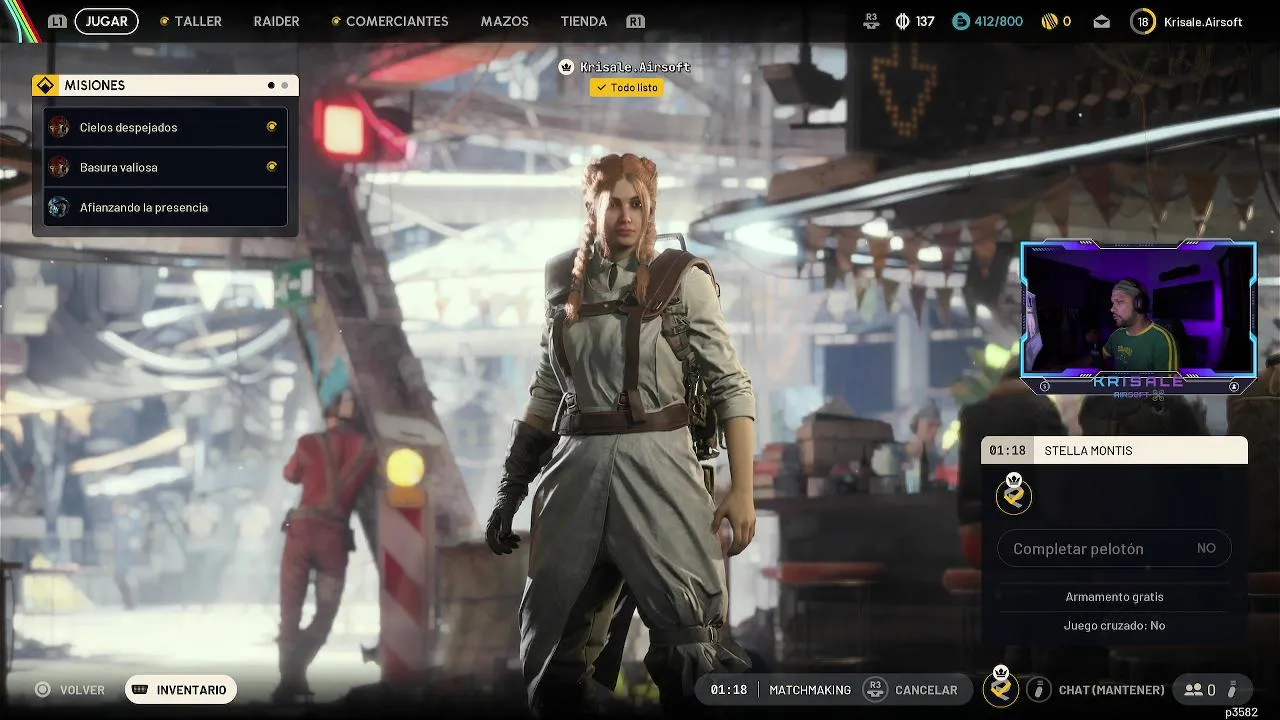
Task: Open the JUGAR tab
Action: tap(106, 21)
